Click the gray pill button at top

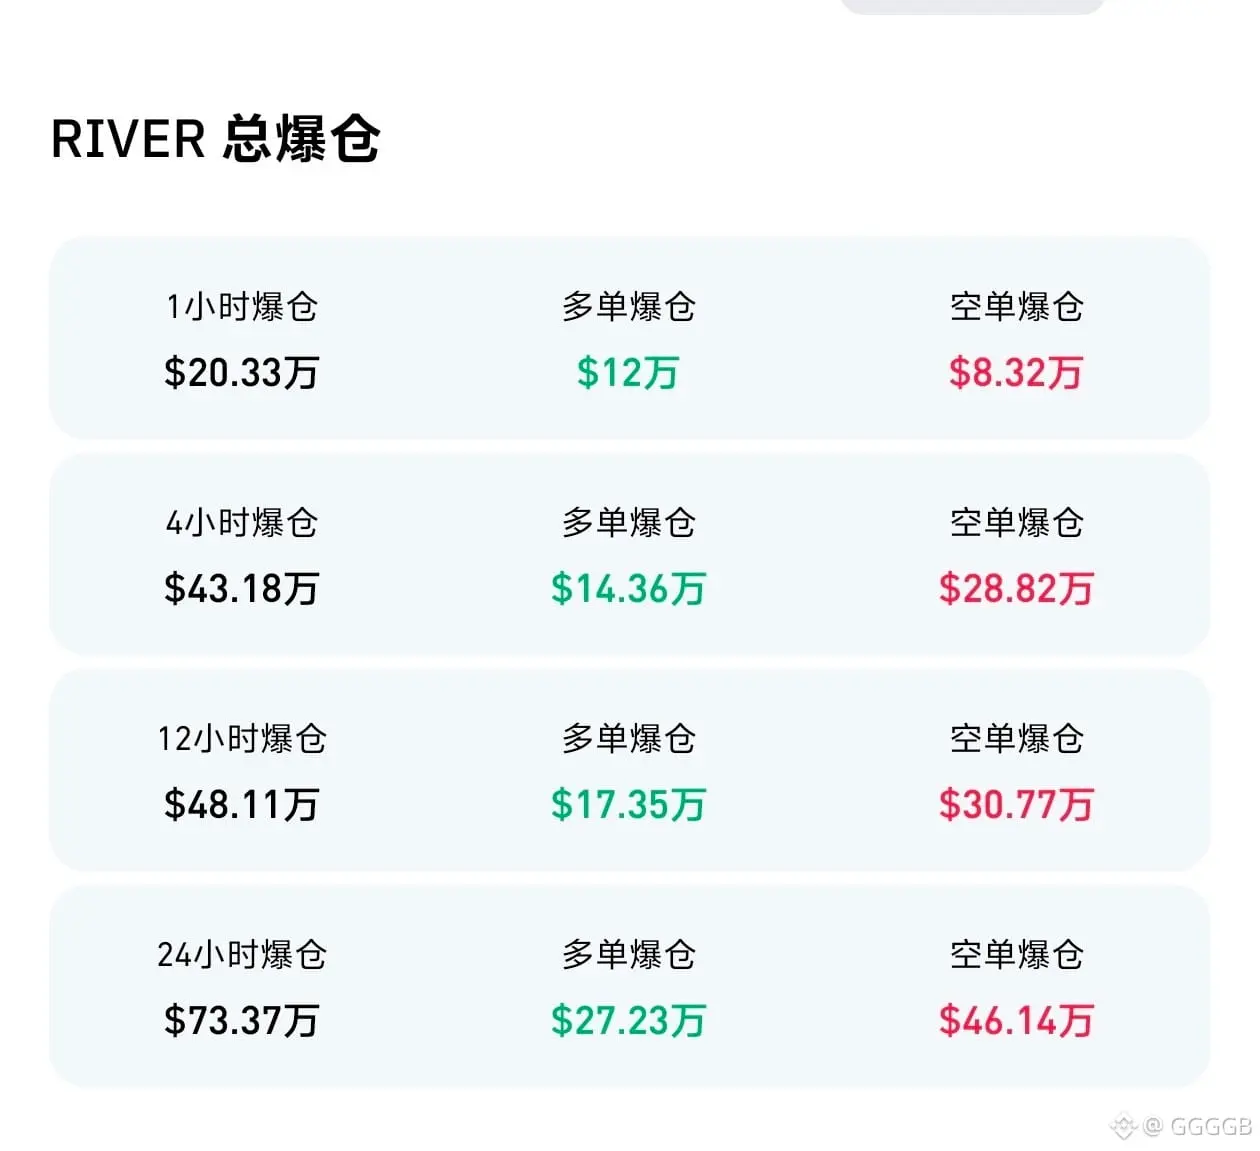tap(972, 6)
